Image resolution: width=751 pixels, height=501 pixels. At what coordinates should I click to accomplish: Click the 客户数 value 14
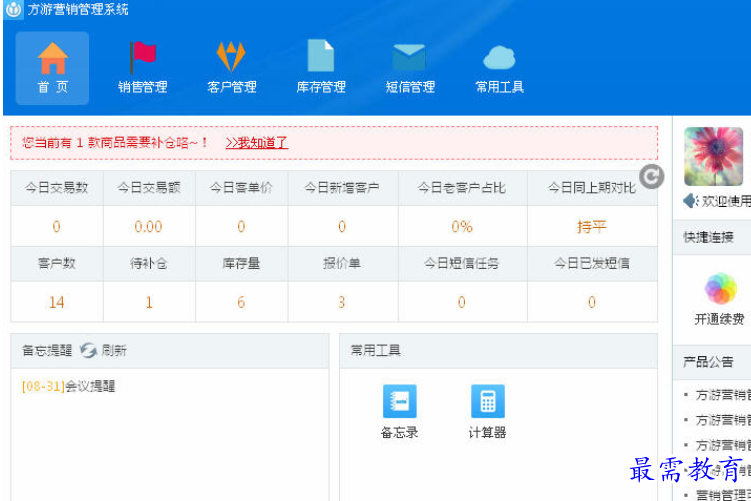click(x=56, y=302)
